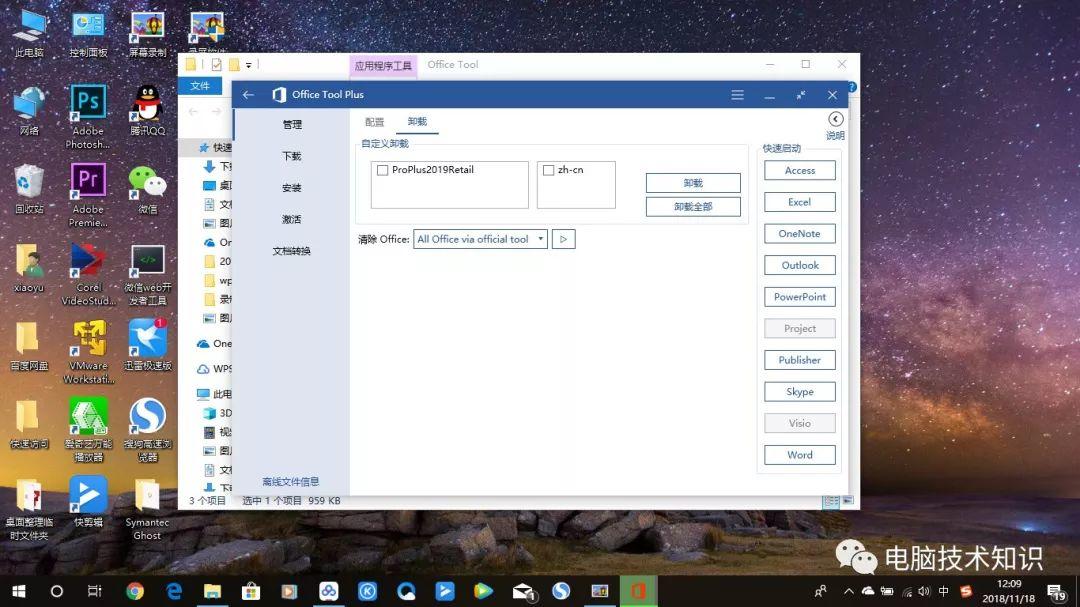Viewport: 1080px width, 607px height.
Task: Open the 腾讯QQ desktop shortcut
Action: point(147,110)
